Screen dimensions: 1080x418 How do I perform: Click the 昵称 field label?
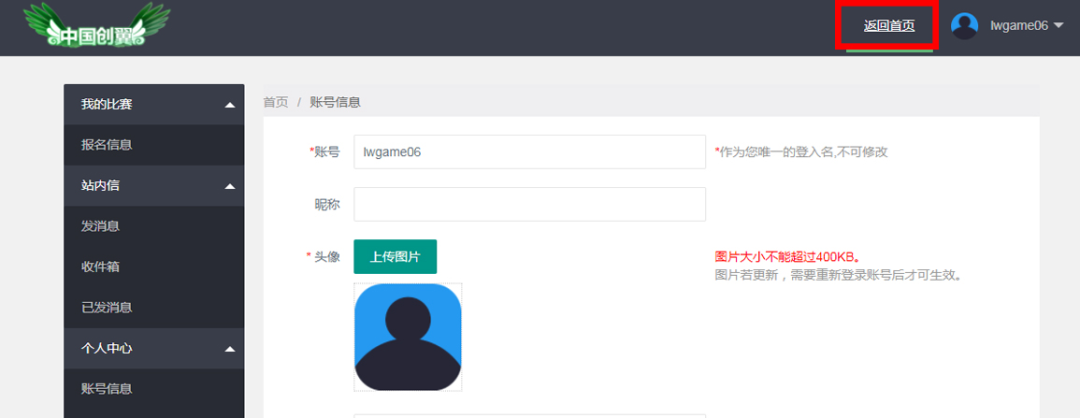click(327, 205)
